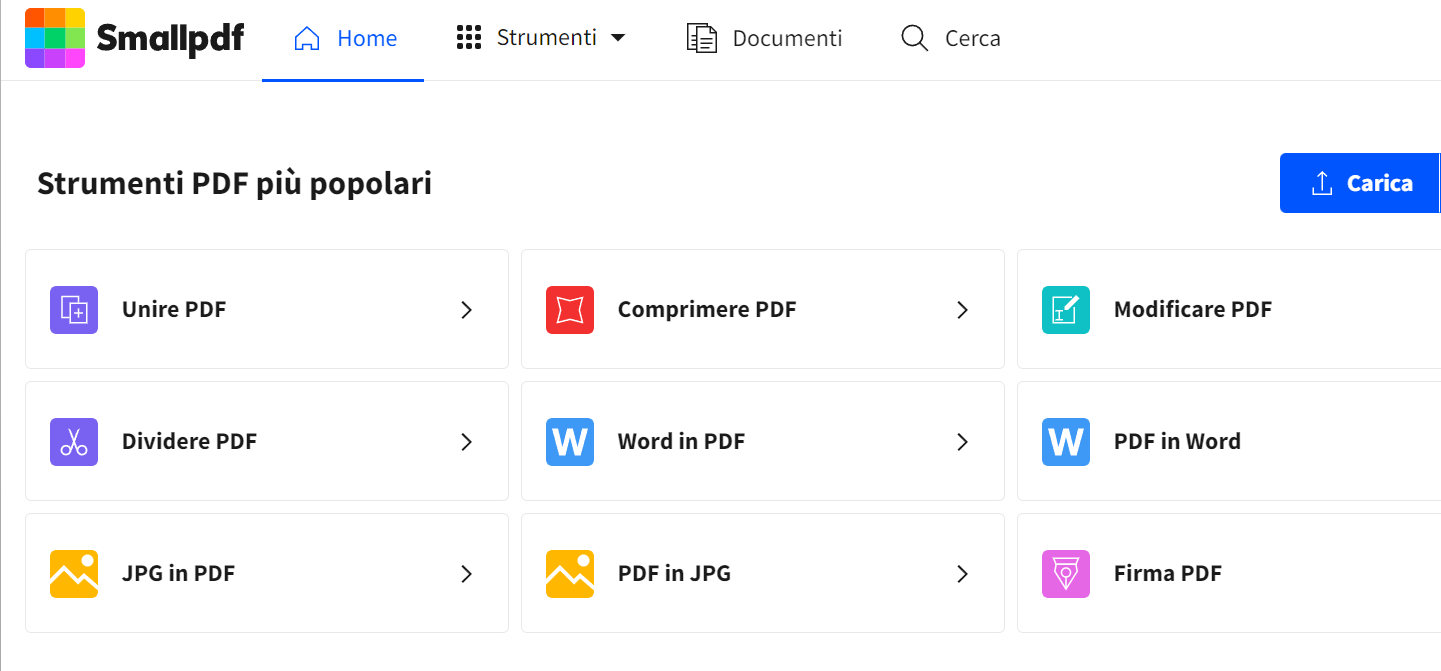Click the Modificare PDF teal icon

[x=1066, y=310]
